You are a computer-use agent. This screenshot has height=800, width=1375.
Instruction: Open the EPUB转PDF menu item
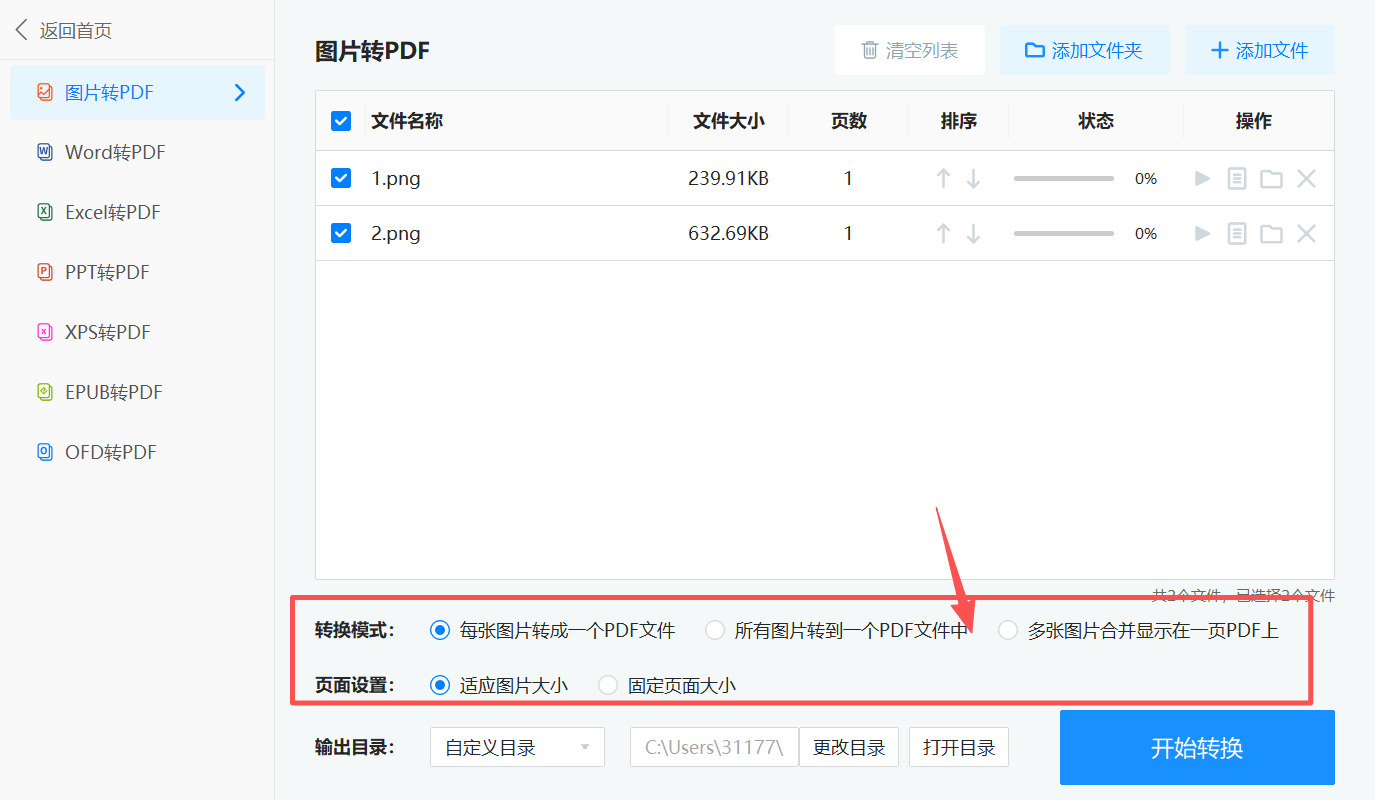(138, 392)
